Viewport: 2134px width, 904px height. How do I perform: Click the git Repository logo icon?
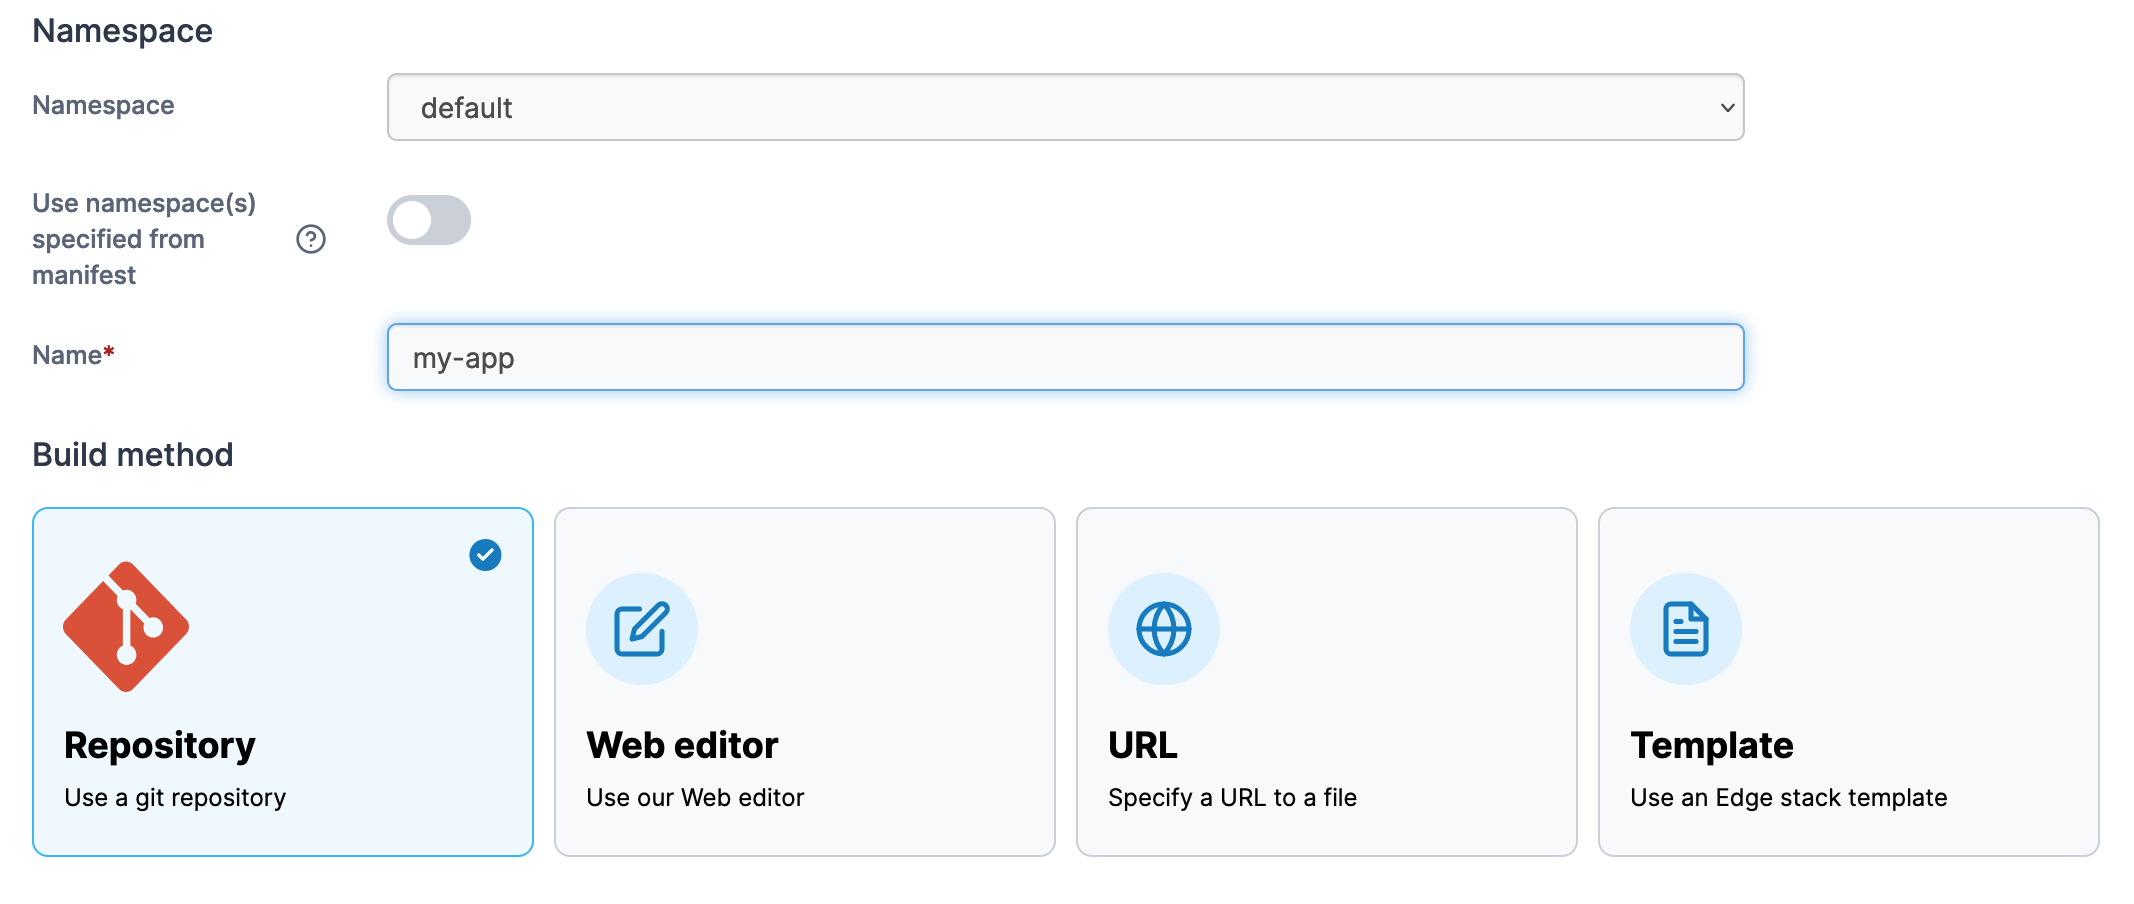[x=126, y=627]
